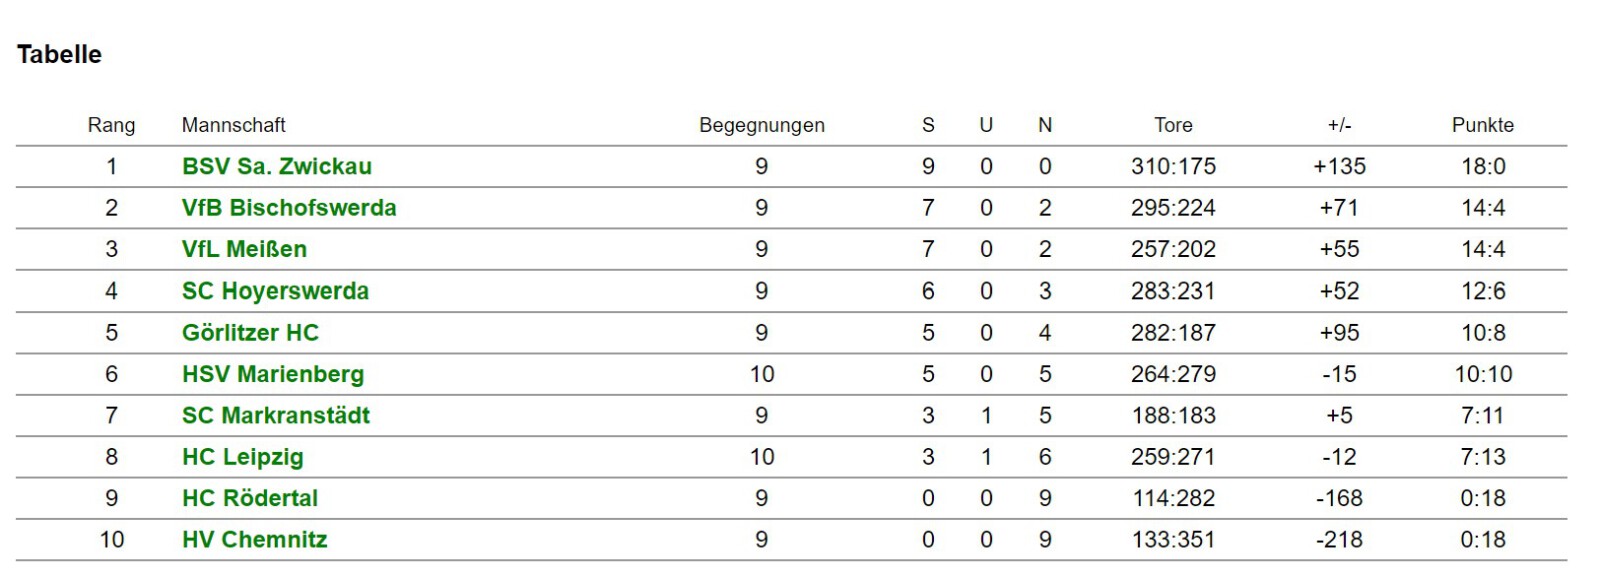The image size is (1600, 577).
Task: Click the Mannschaft column header
Action: tap(233, 125)
